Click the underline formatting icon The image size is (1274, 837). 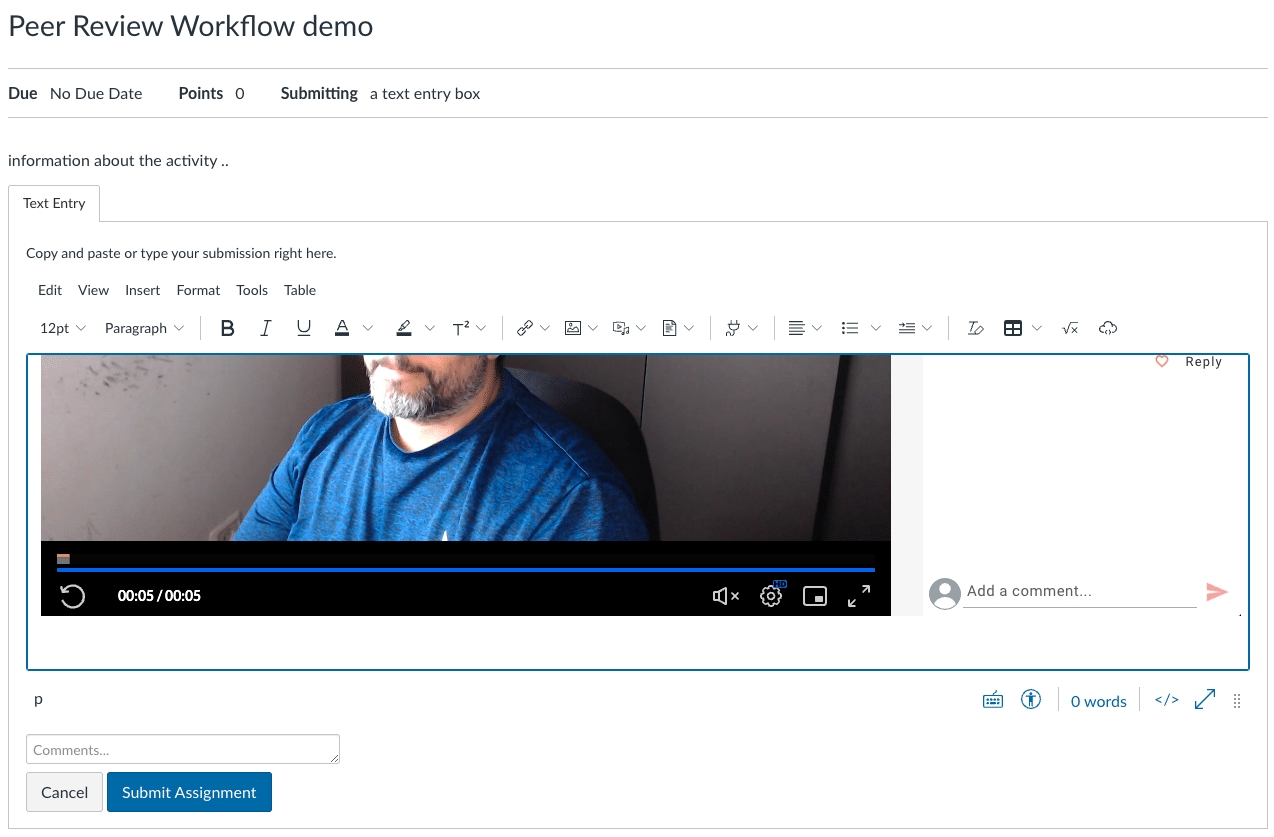[x=303, y=328]
